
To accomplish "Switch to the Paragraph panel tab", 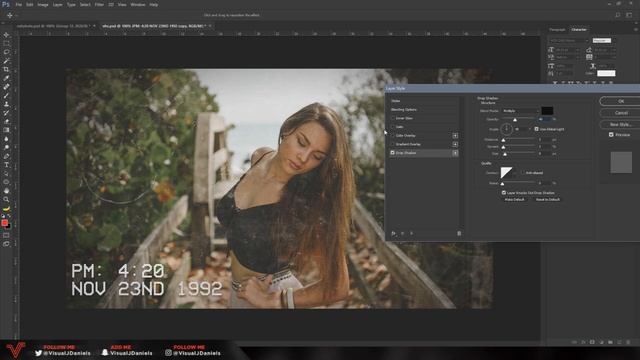I will 557,29.
